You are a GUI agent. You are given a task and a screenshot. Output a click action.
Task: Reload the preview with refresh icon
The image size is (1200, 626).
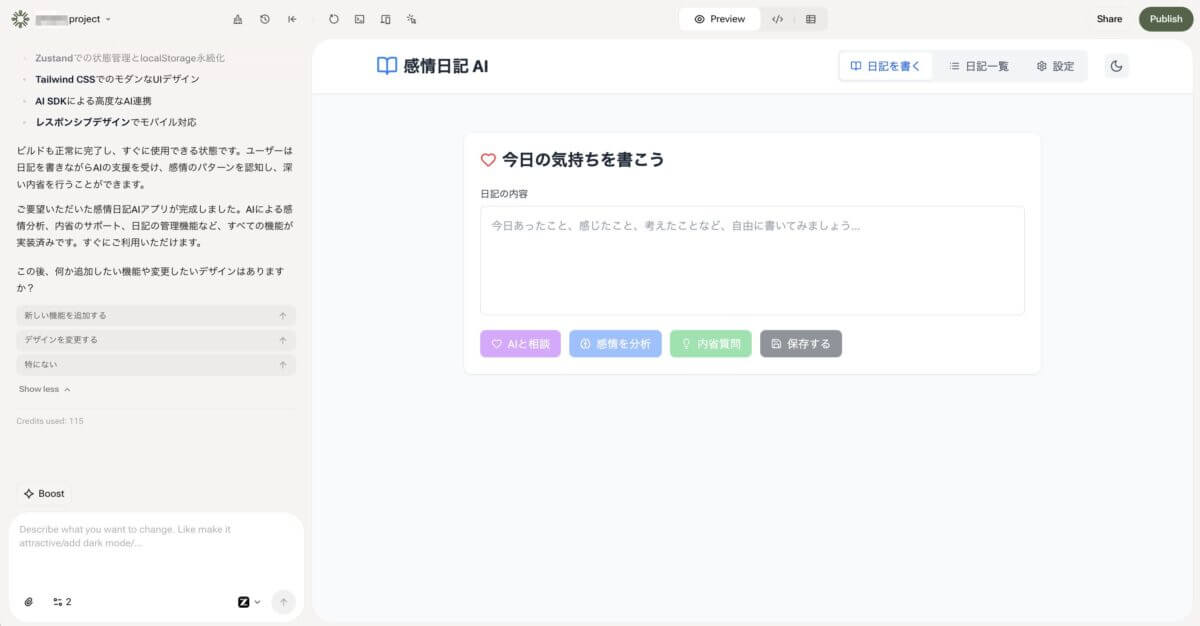334,19
